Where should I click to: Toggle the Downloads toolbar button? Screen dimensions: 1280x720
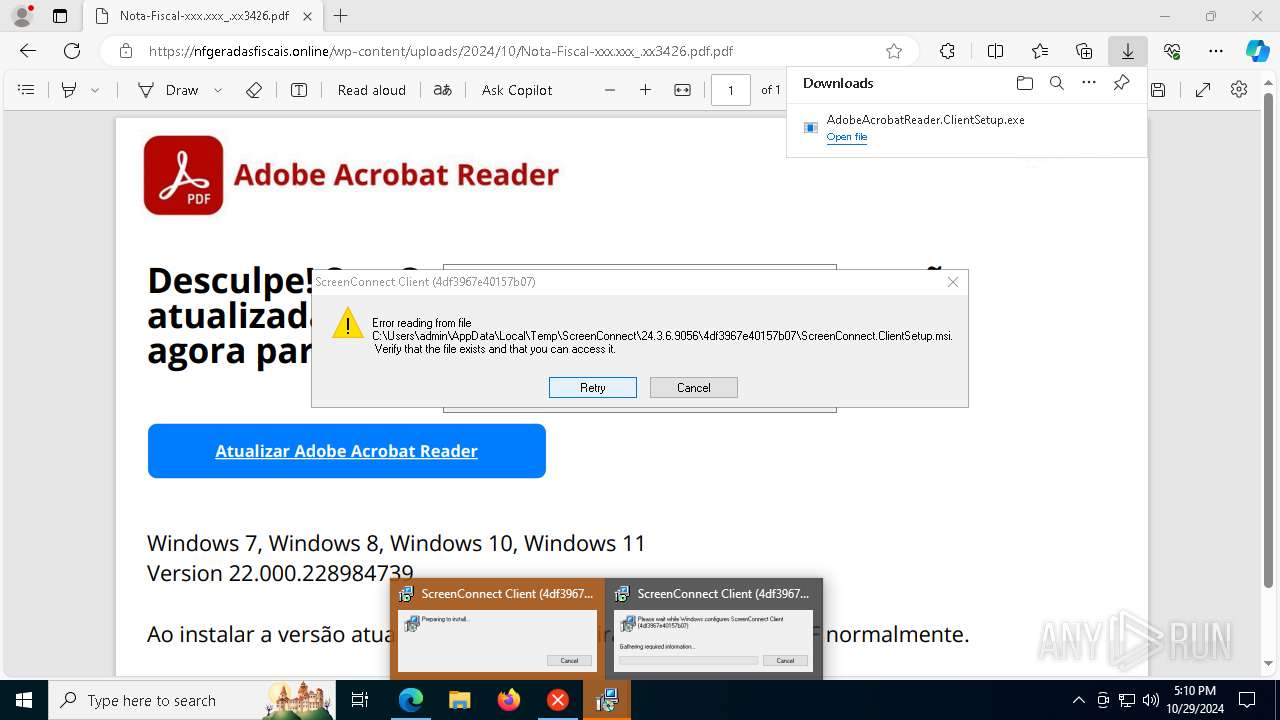[x=1128, y=51]
